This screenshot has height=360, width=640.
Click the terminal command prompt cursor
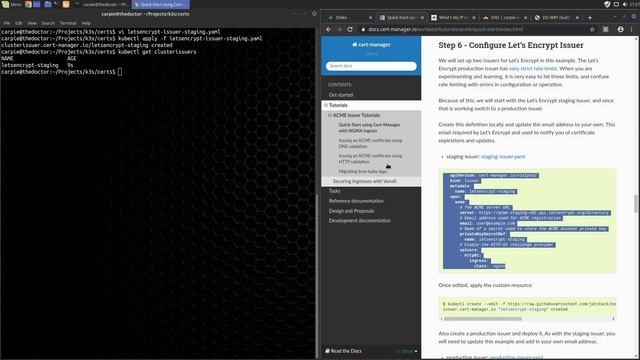tap(120, 72)
